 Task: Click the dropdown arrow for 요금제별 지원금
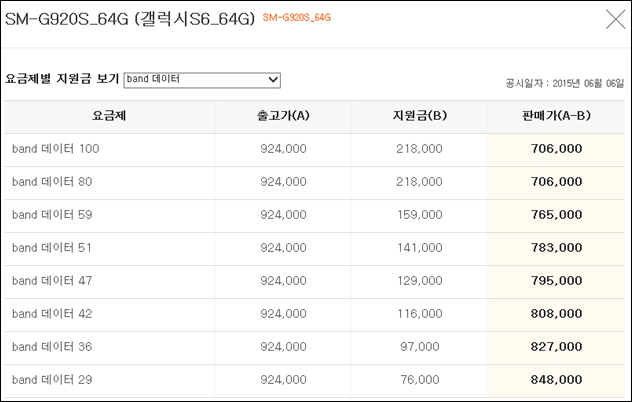[273, 80]
